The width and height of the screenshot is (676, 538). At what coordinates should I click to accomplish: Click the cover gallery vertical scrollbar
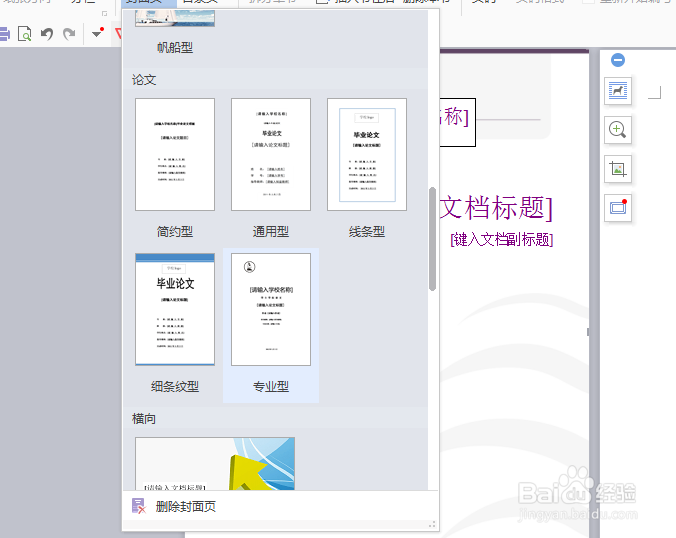pos(432,239)
